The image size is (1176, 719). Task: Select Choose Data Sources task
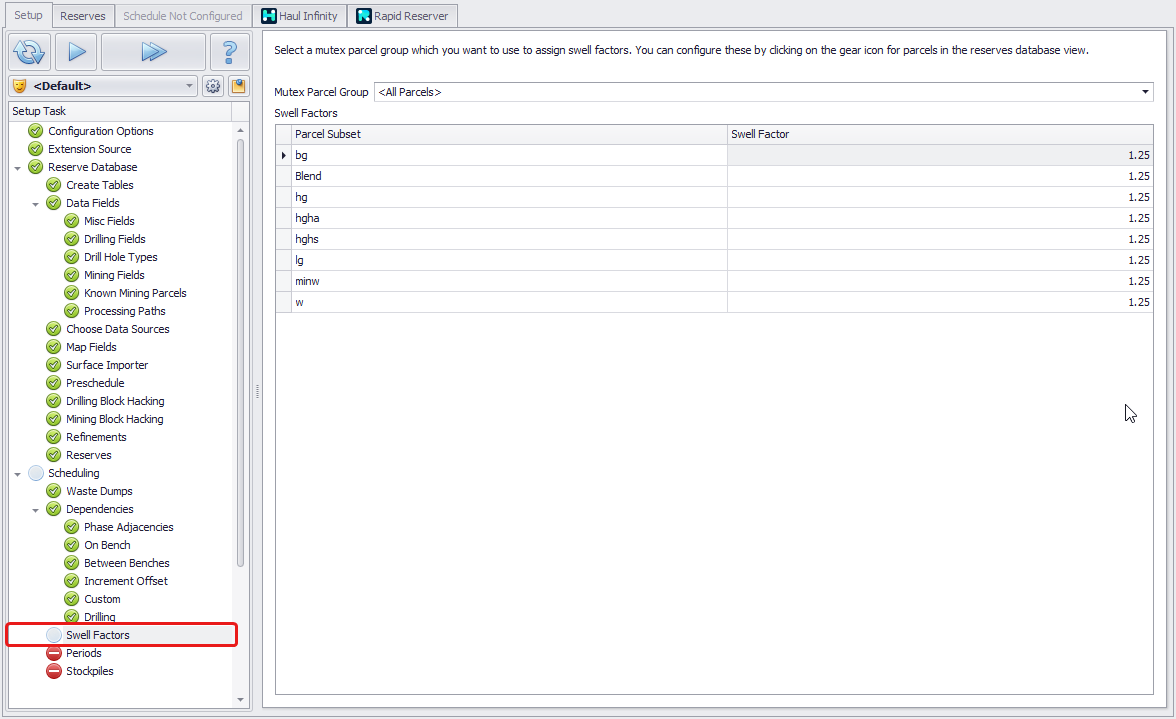point(118,329)
